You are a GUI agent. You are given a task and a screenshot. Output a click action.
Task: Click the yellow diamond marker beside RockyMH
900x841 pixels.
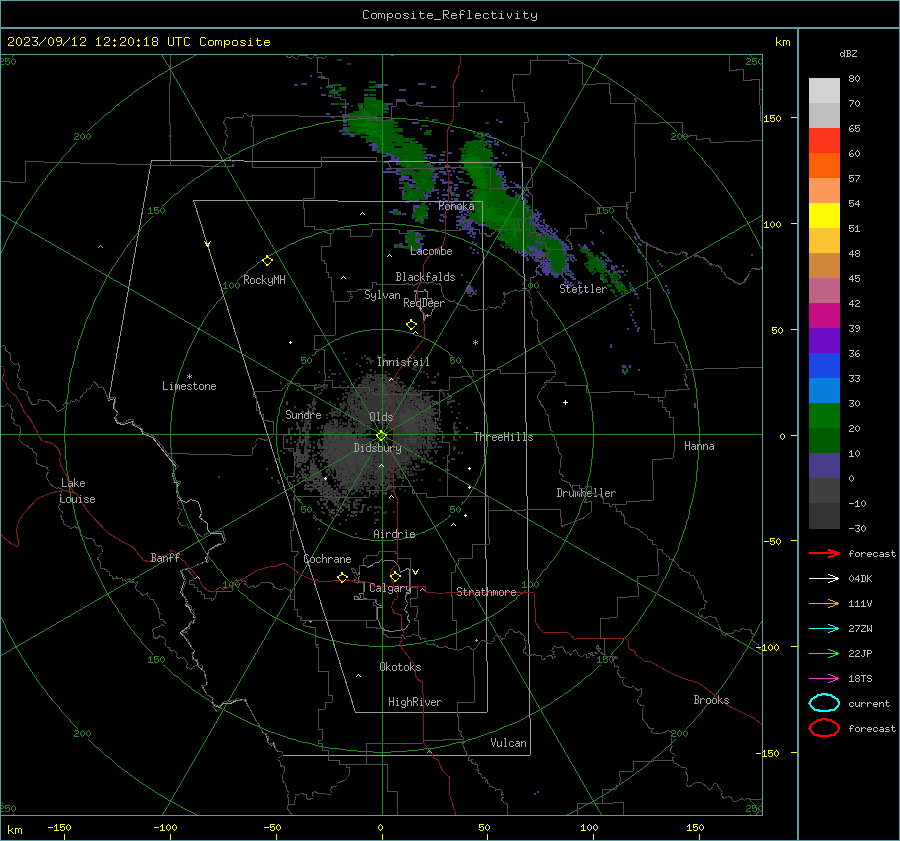pyautogui.click(x=267, y=261)
